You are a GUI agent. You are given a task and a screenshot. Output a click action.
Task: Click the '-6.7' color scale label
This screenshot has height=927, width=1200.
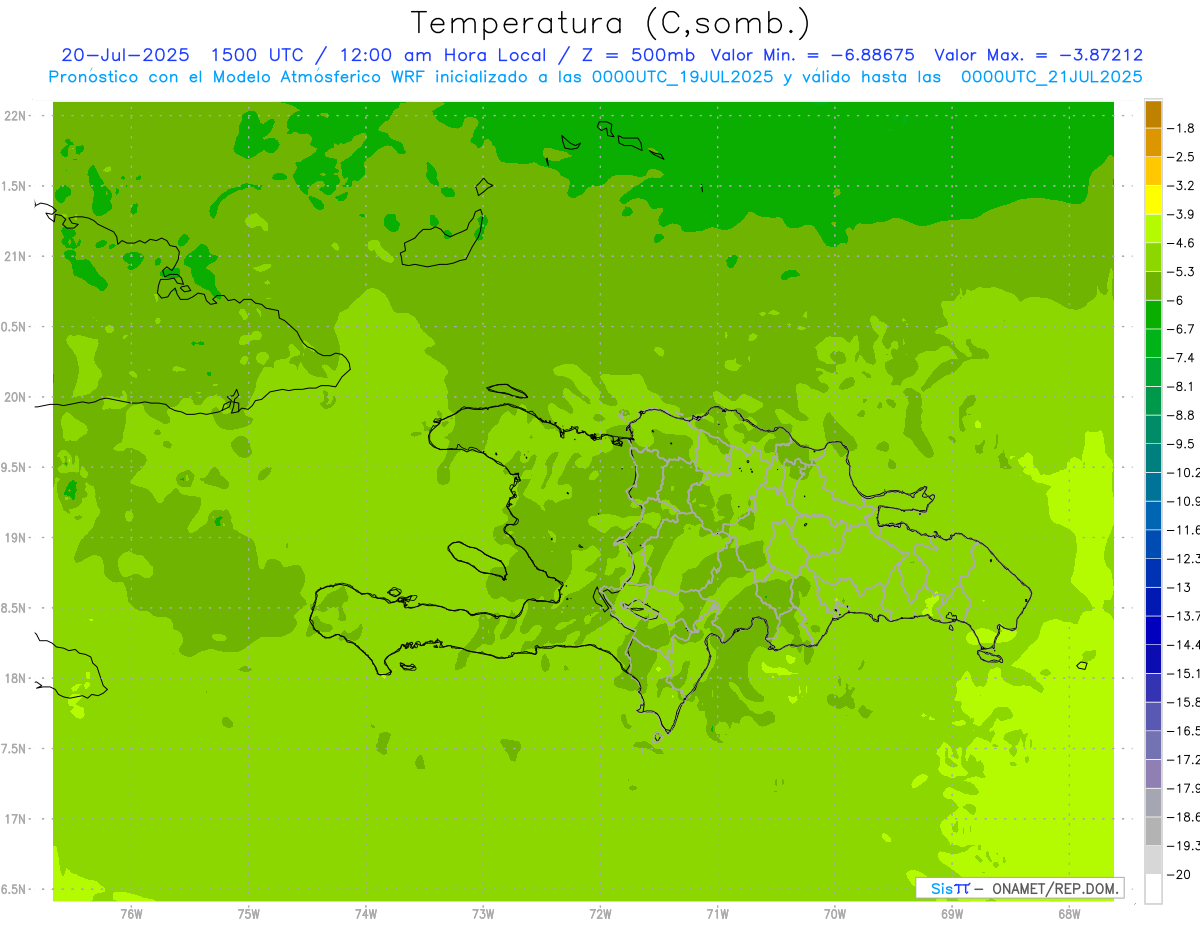tap(1181, 329)
